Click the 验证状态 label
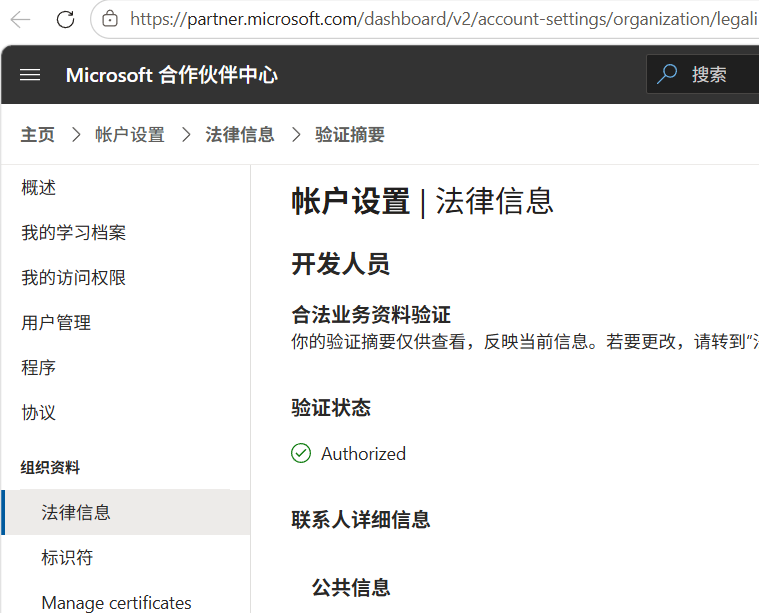 (x=331, y=408)
